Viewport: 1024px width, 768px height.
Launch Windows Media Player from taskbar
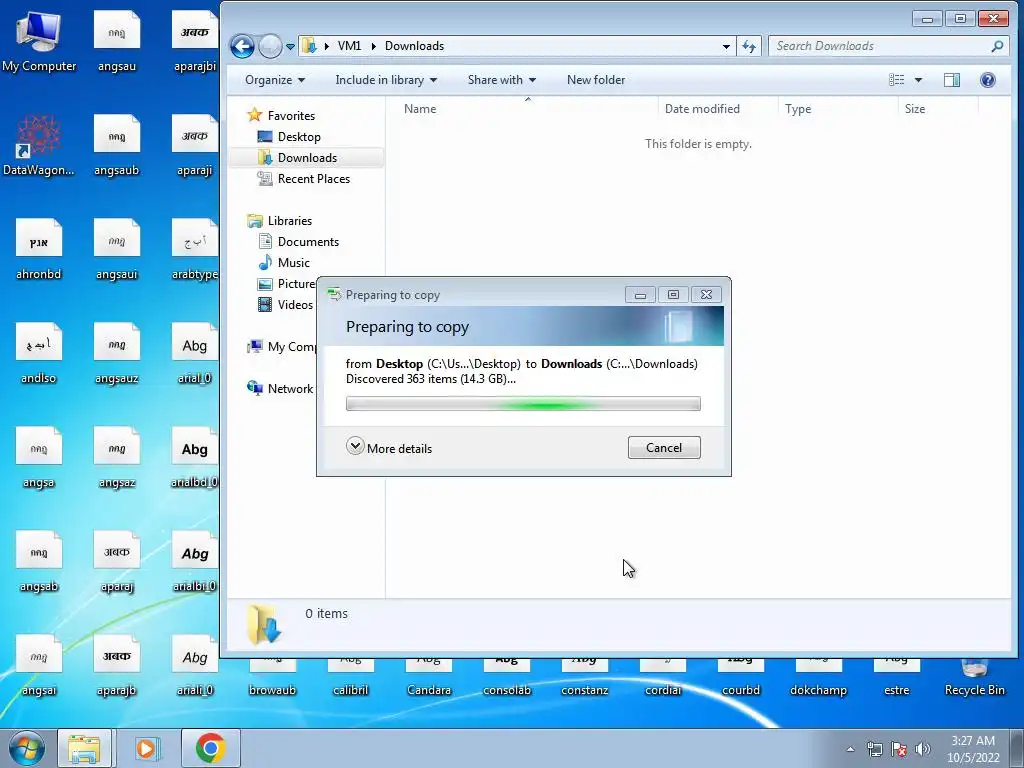coord(147,748)
